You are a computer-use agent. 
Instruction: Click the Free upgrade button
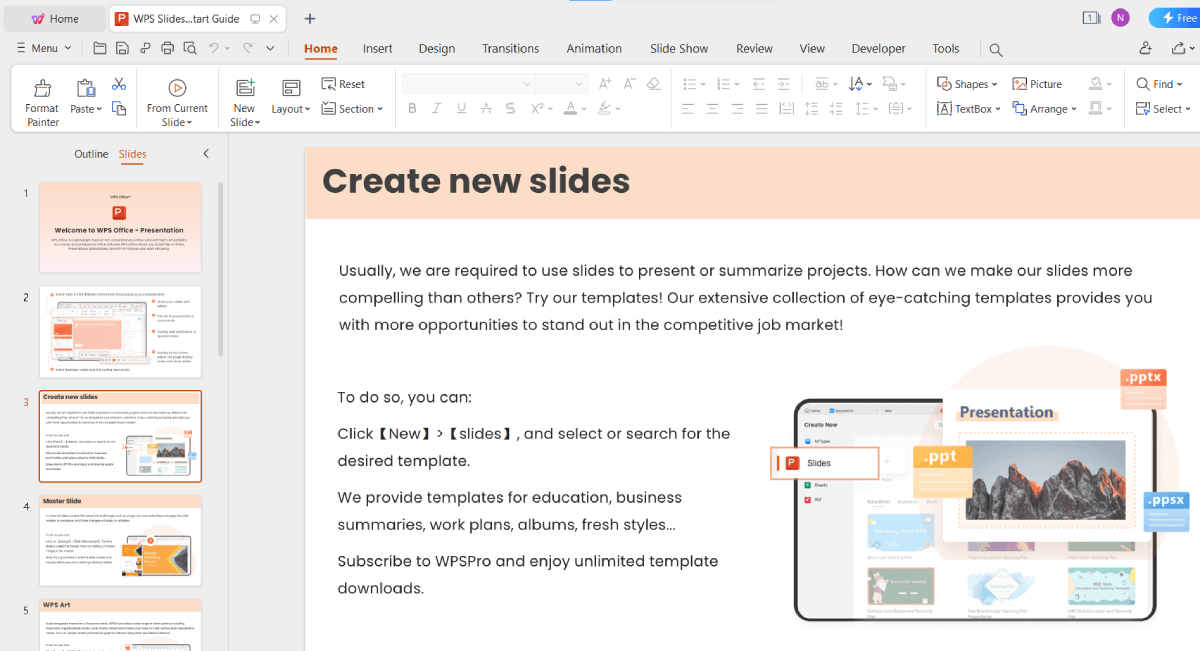[1177, 18]
